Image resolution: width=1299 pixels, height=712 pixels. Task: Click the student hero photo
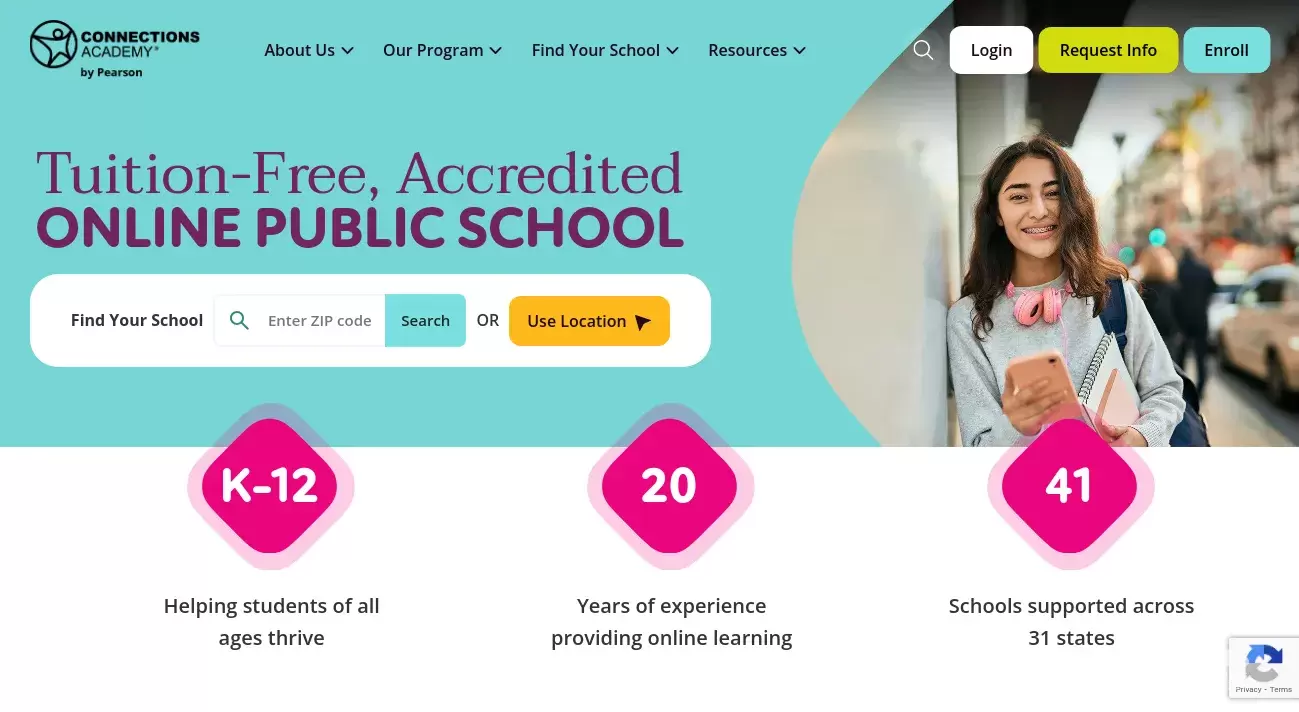tap(1070, 290)
